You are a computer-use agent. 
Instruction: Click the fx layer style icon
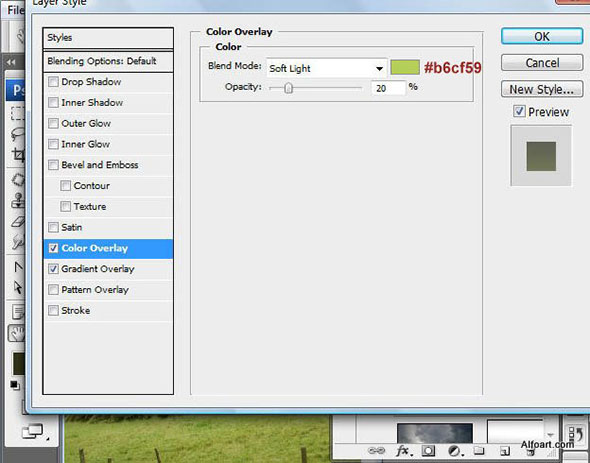(x=404, y=451)
